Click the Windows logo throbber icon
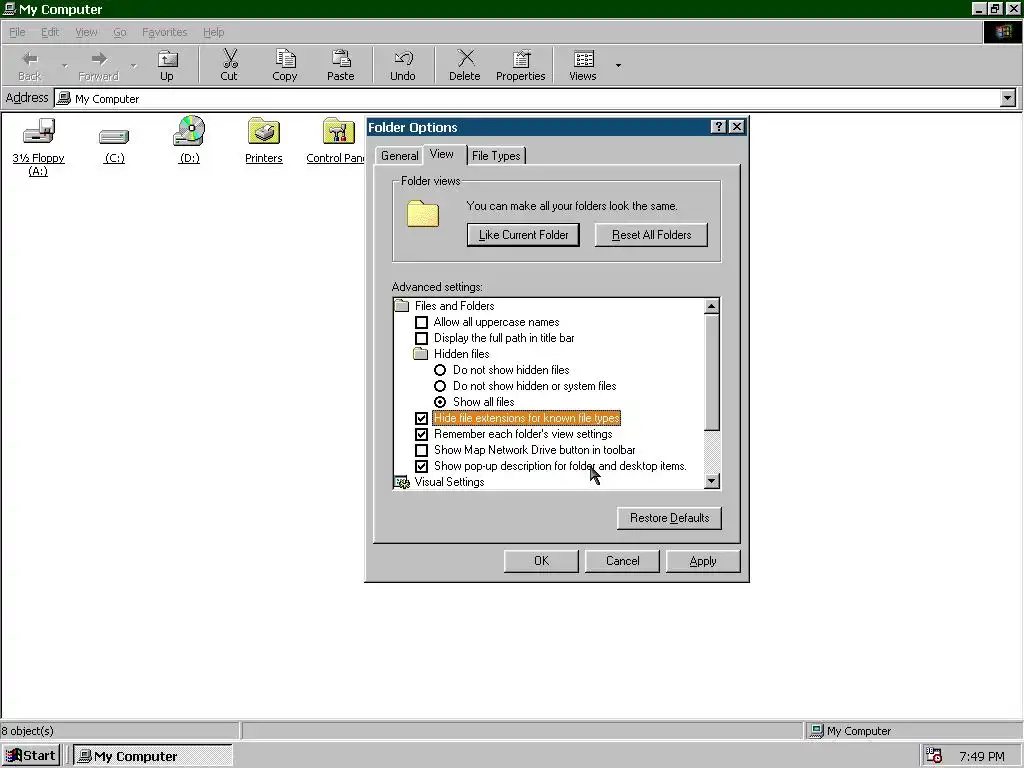The height and width of the screenshot is (768, 1024). point(1002,32)
